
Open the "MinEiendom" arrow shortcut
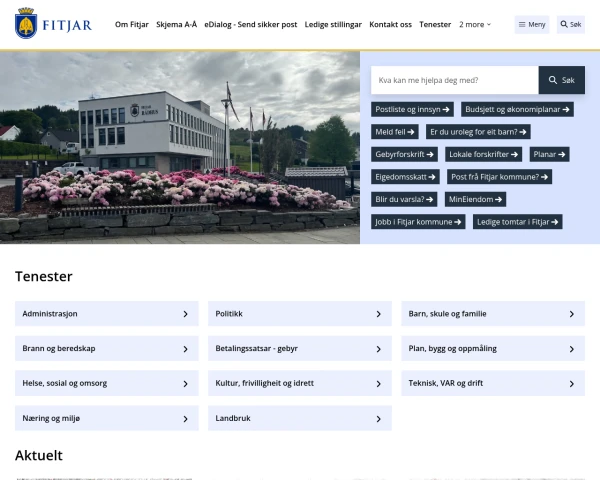475,199
